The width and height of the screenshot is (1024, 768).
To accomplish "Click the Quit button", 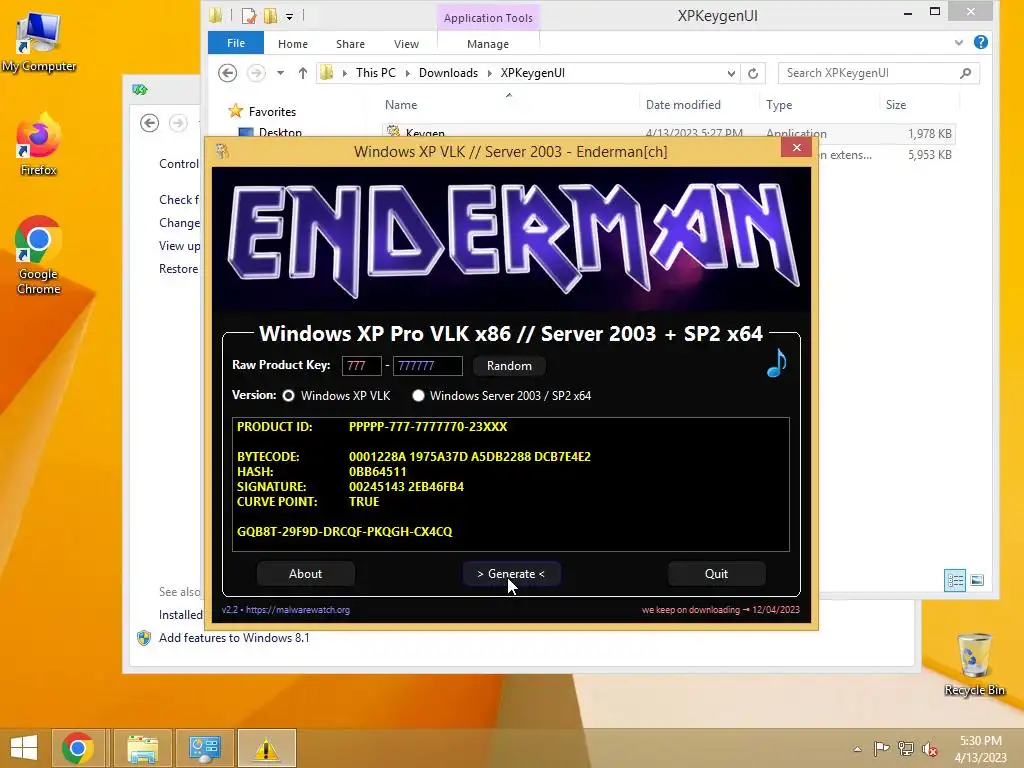I will point(716,573).
